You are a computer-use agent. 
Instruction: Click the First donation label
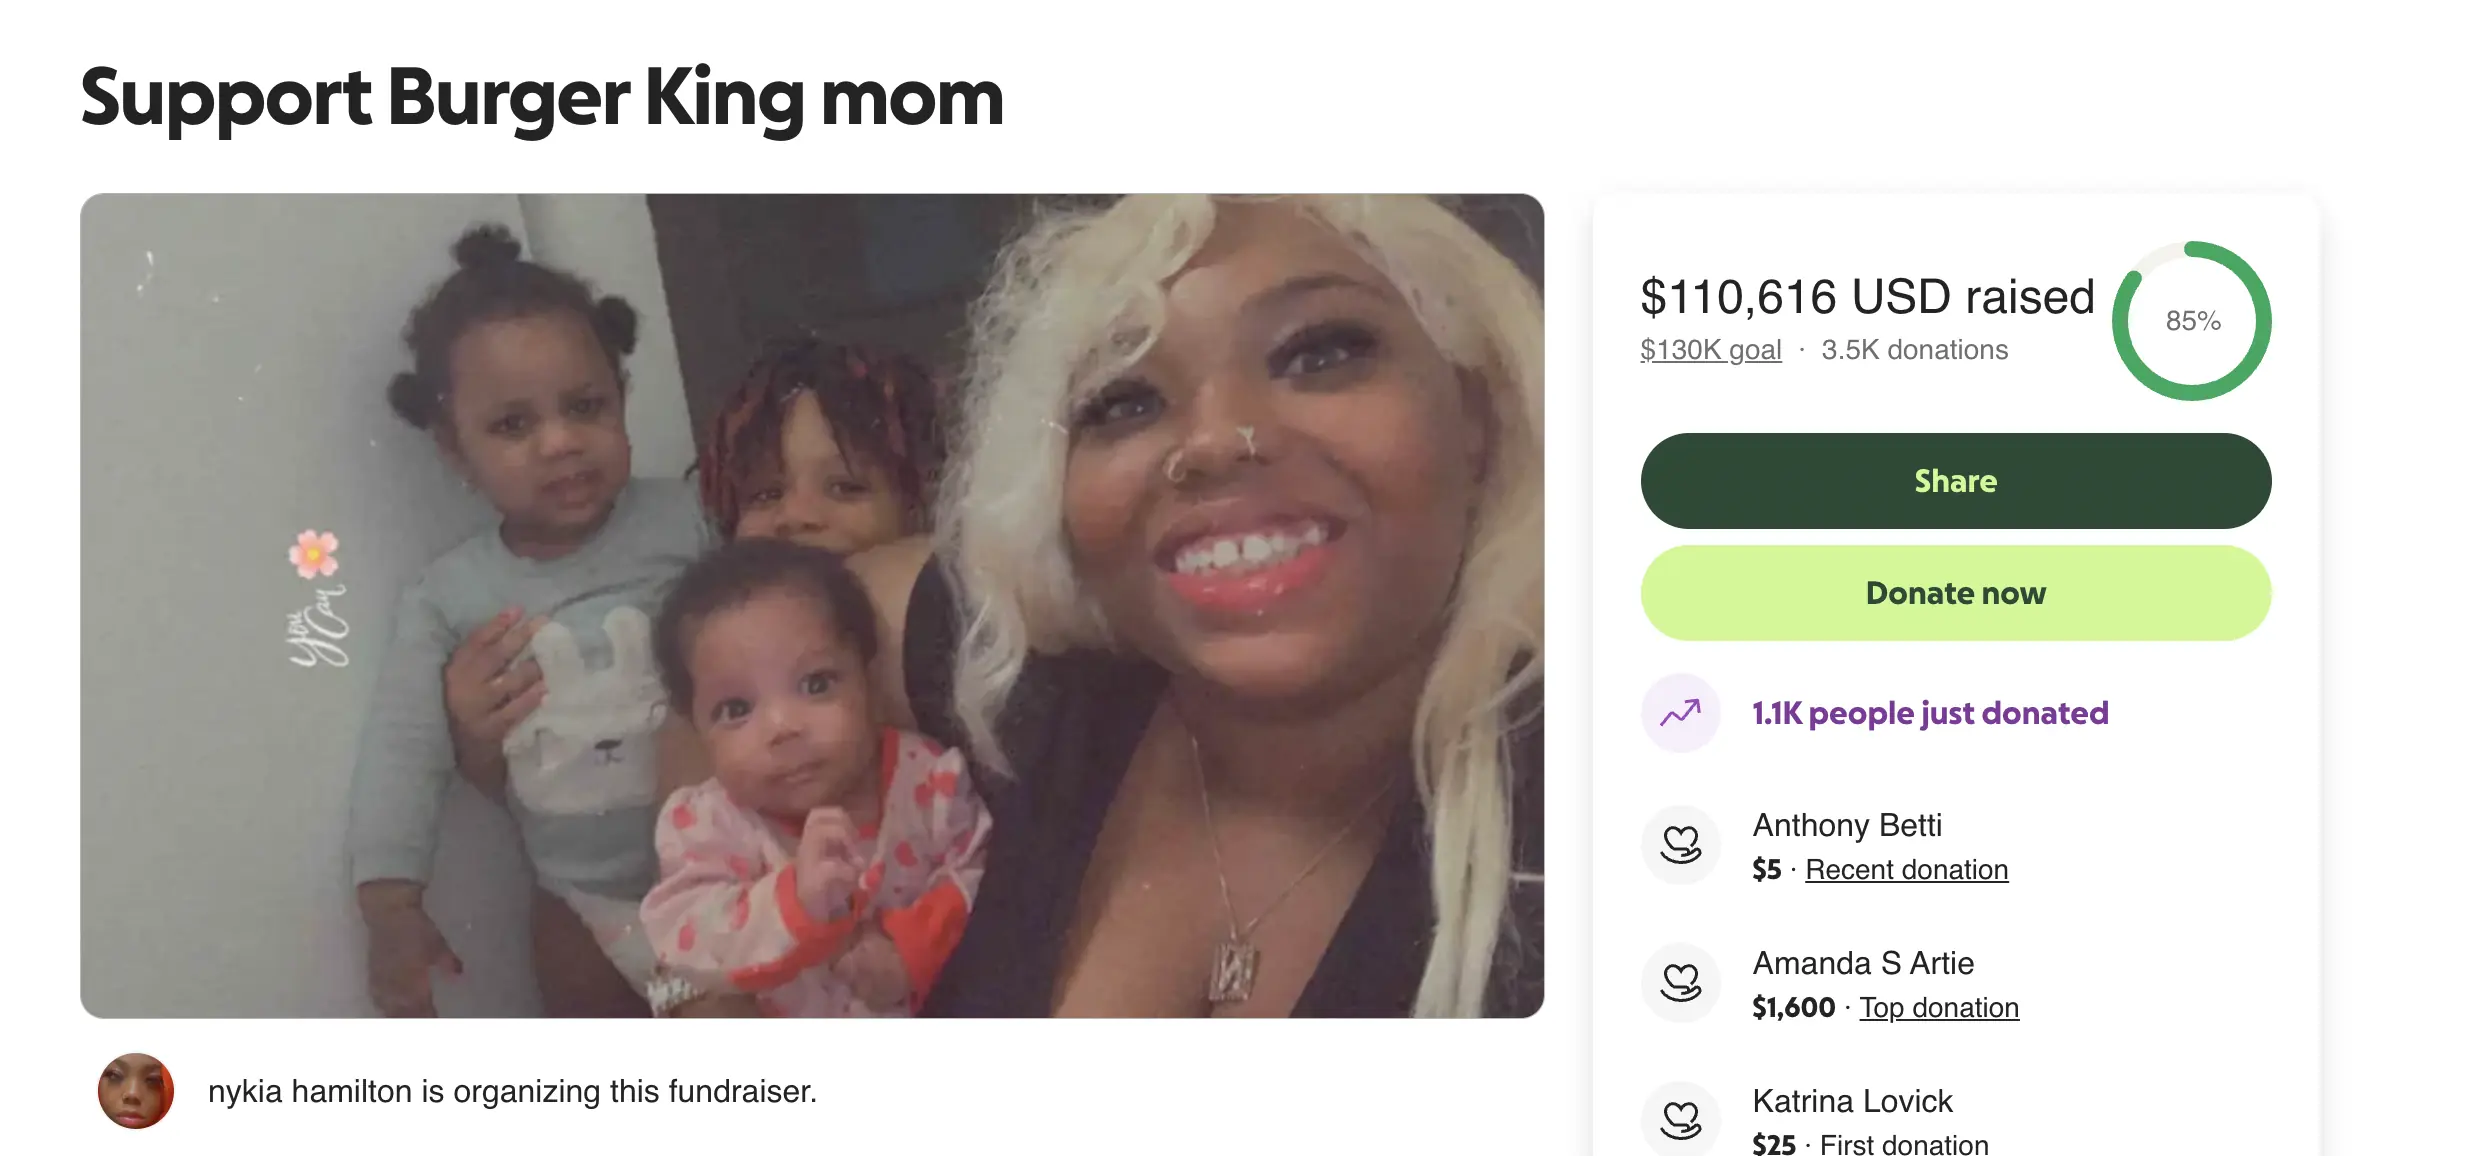pyautogui.click(x=1903, y=1144)
